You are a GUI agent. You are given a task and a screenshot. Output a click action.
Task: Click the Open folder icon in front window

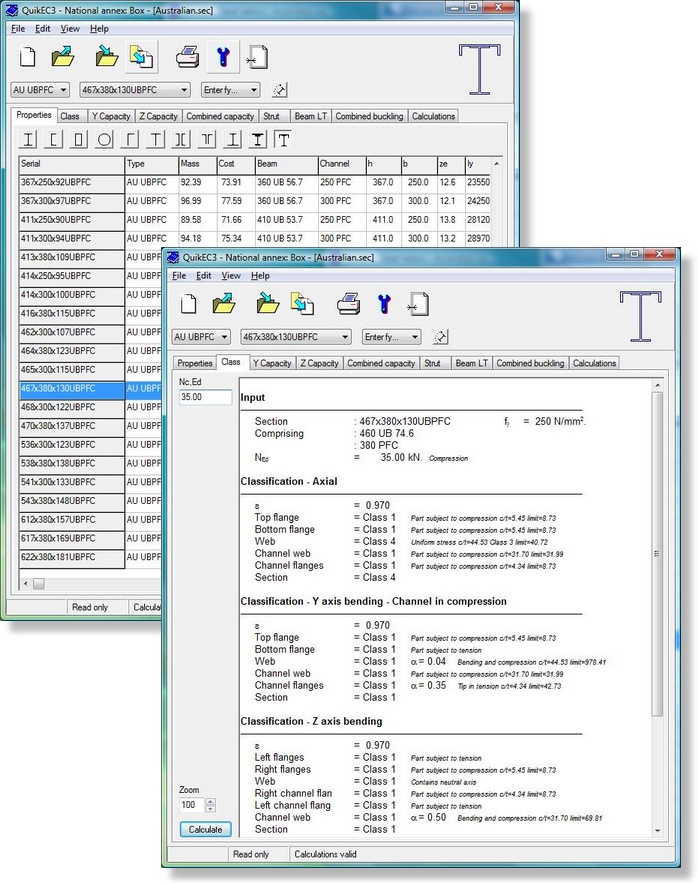coord(224,304)
